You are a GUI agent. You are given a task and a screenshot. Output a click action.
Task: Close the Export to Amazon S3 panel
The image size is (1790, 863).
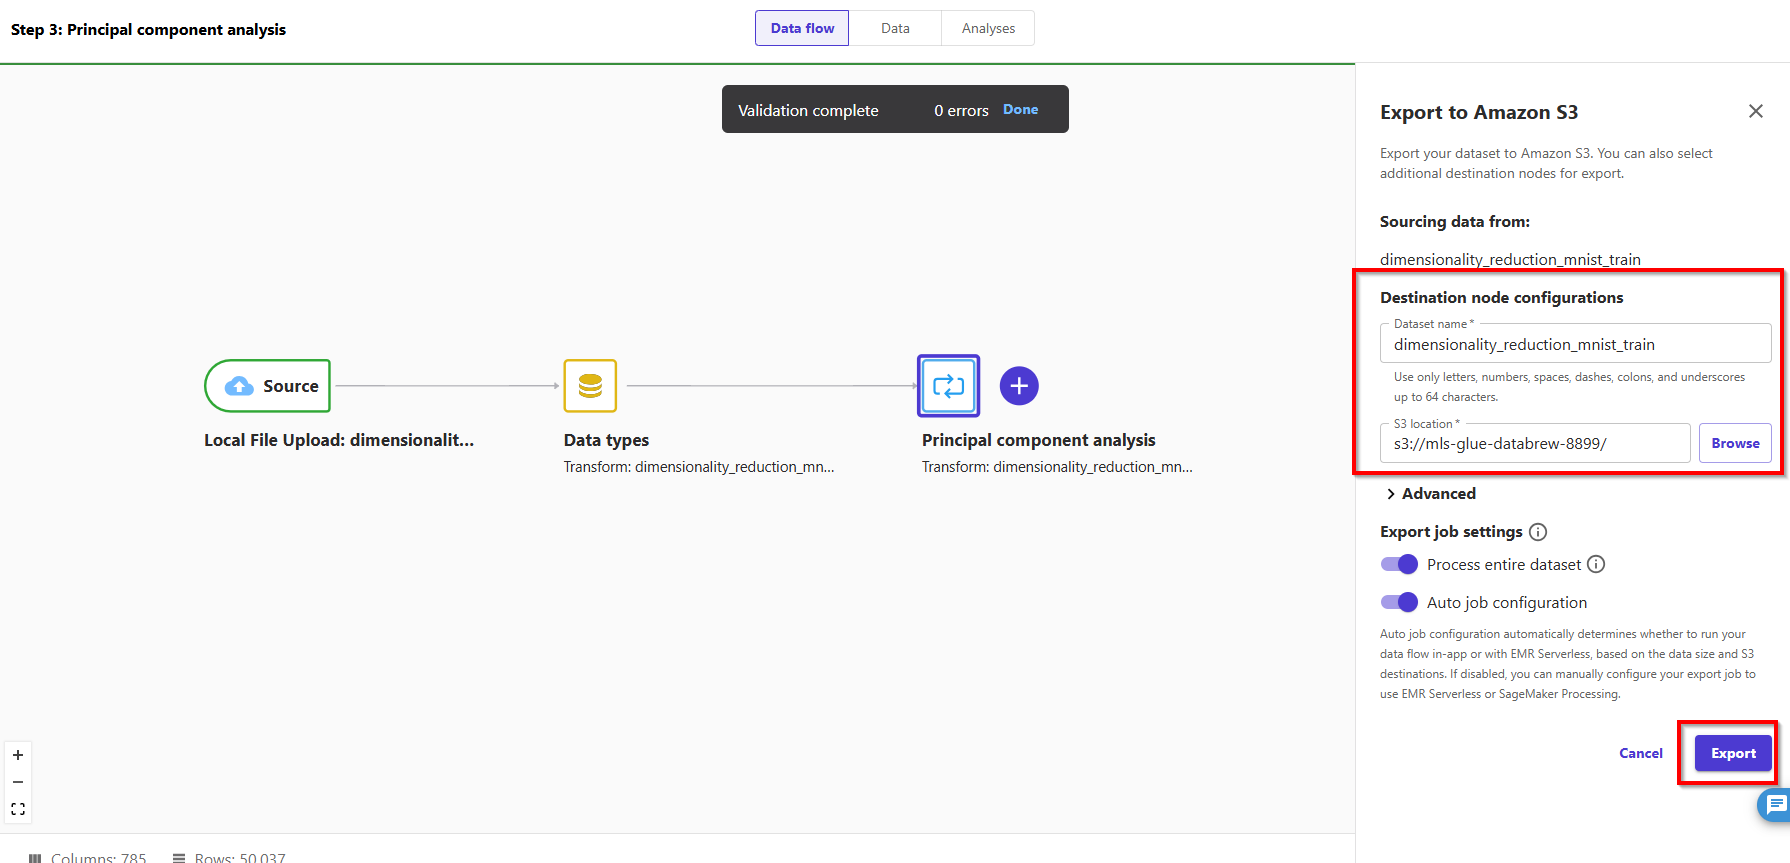1755,111
